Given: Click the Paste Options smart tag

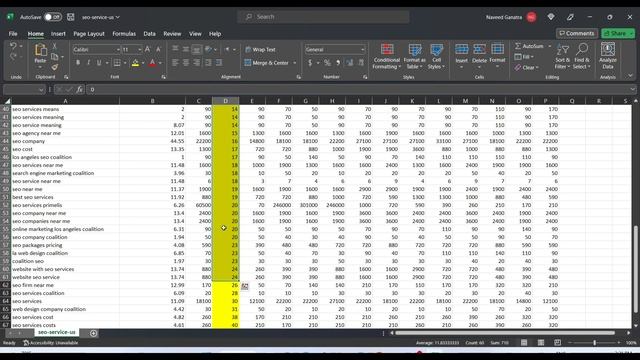Looking at the screenshot, I should coord(244,287).
